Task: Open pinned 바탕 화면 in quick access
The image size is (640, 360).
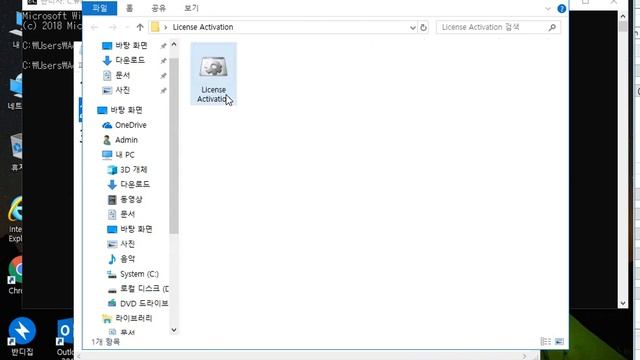Action: [x=131, y=45]
